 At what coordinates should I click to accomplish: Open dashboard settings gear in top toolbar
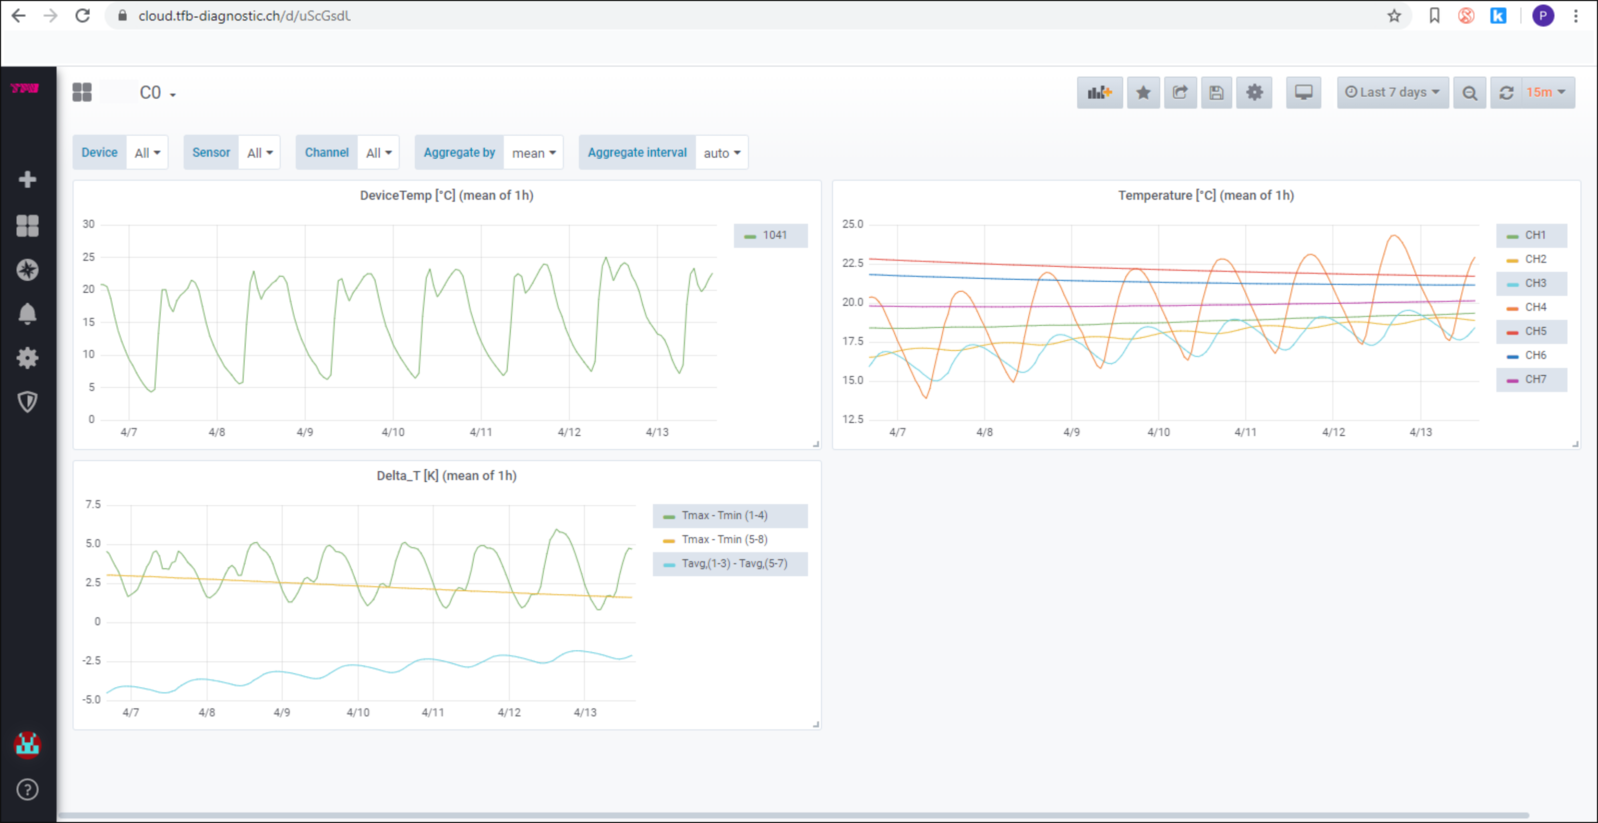pyautogui.click(x=1254, y=93)
